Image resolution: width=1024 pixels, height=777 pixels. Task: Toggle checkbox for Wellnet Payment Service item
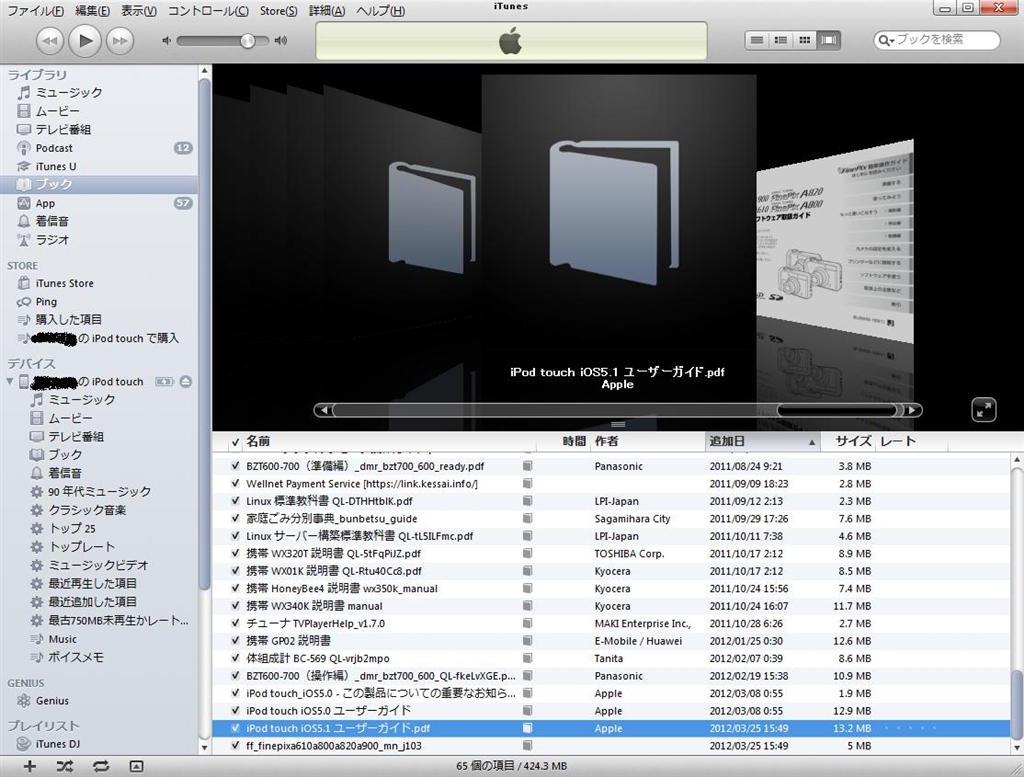[236, 484]
